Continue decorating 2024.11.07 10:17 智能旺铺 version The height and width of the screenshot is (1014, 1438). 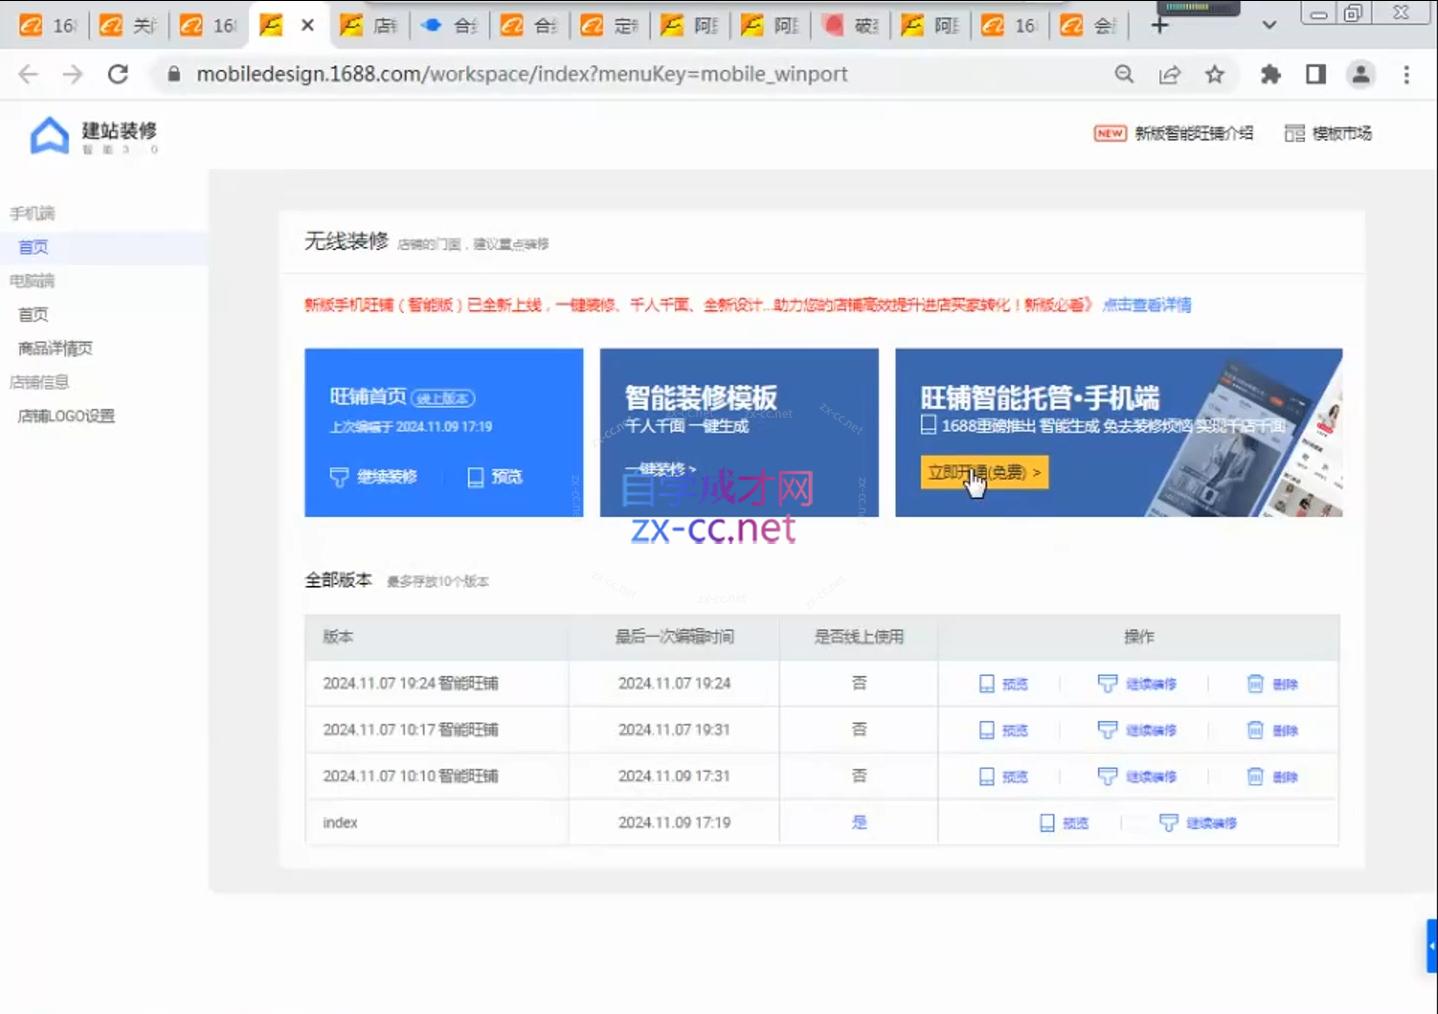[x=1137, y=730]
